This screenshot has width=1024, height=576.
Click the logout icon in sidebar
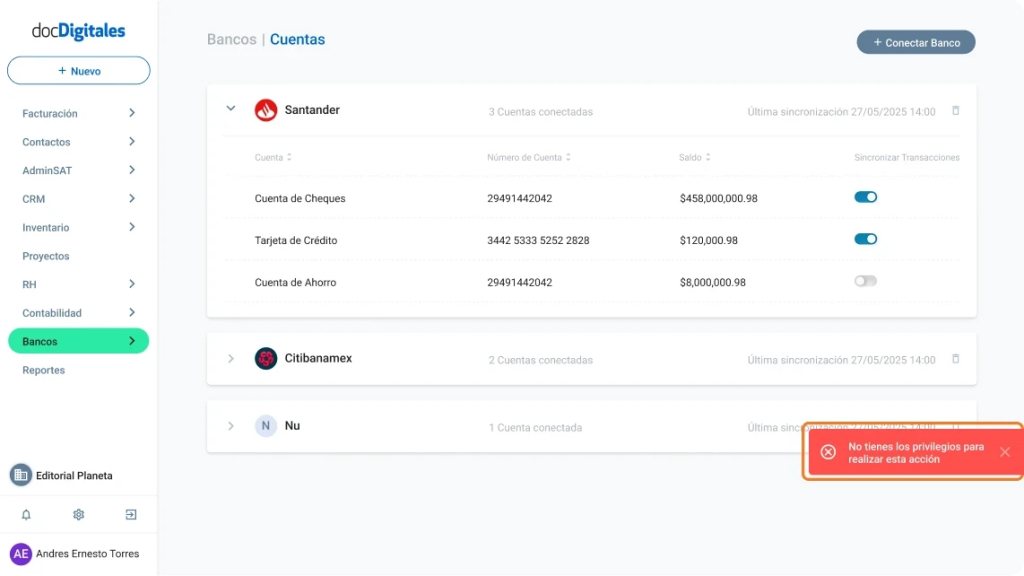131,515
